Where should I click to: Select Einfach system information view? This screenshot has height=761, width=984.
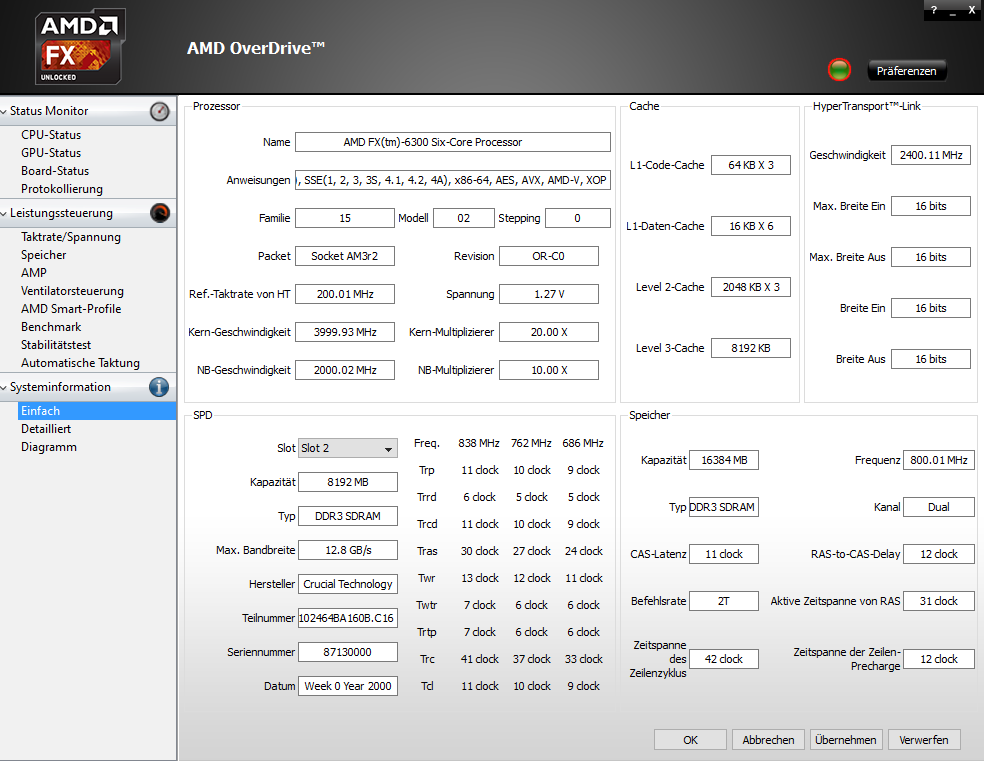pos(97,411)
